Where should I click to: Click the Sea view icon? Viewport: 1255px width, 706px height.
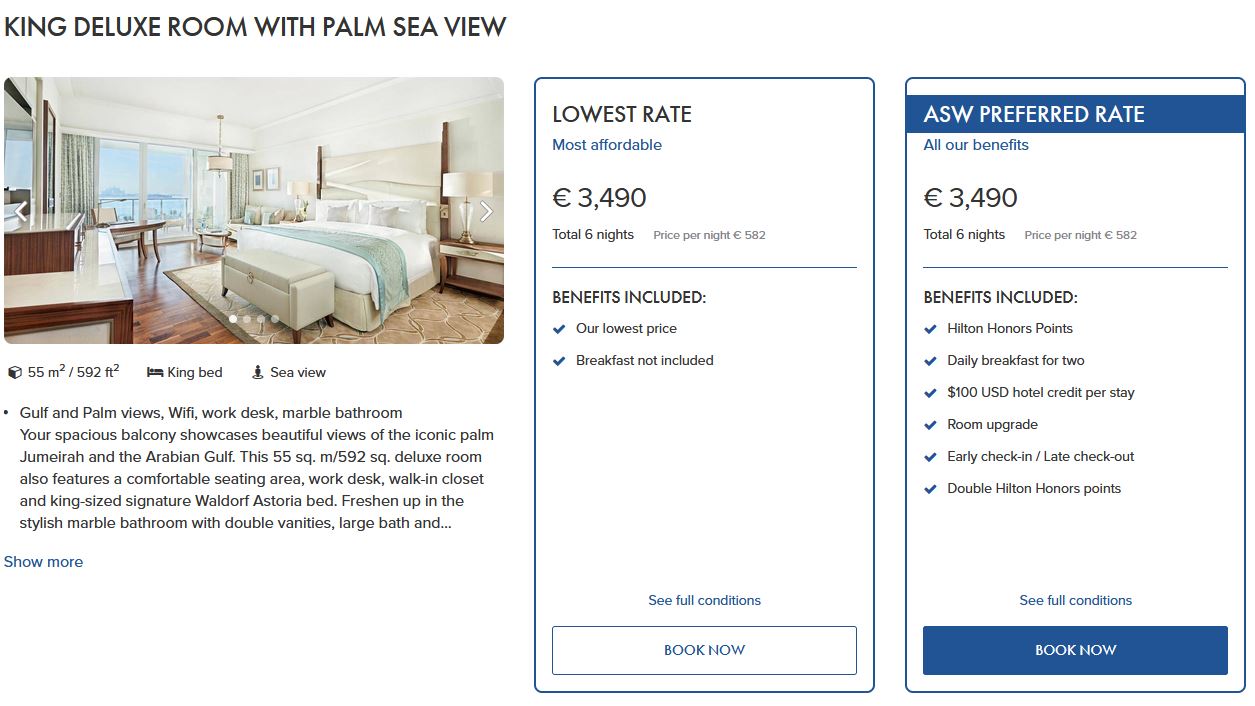(x=258, y=373)
